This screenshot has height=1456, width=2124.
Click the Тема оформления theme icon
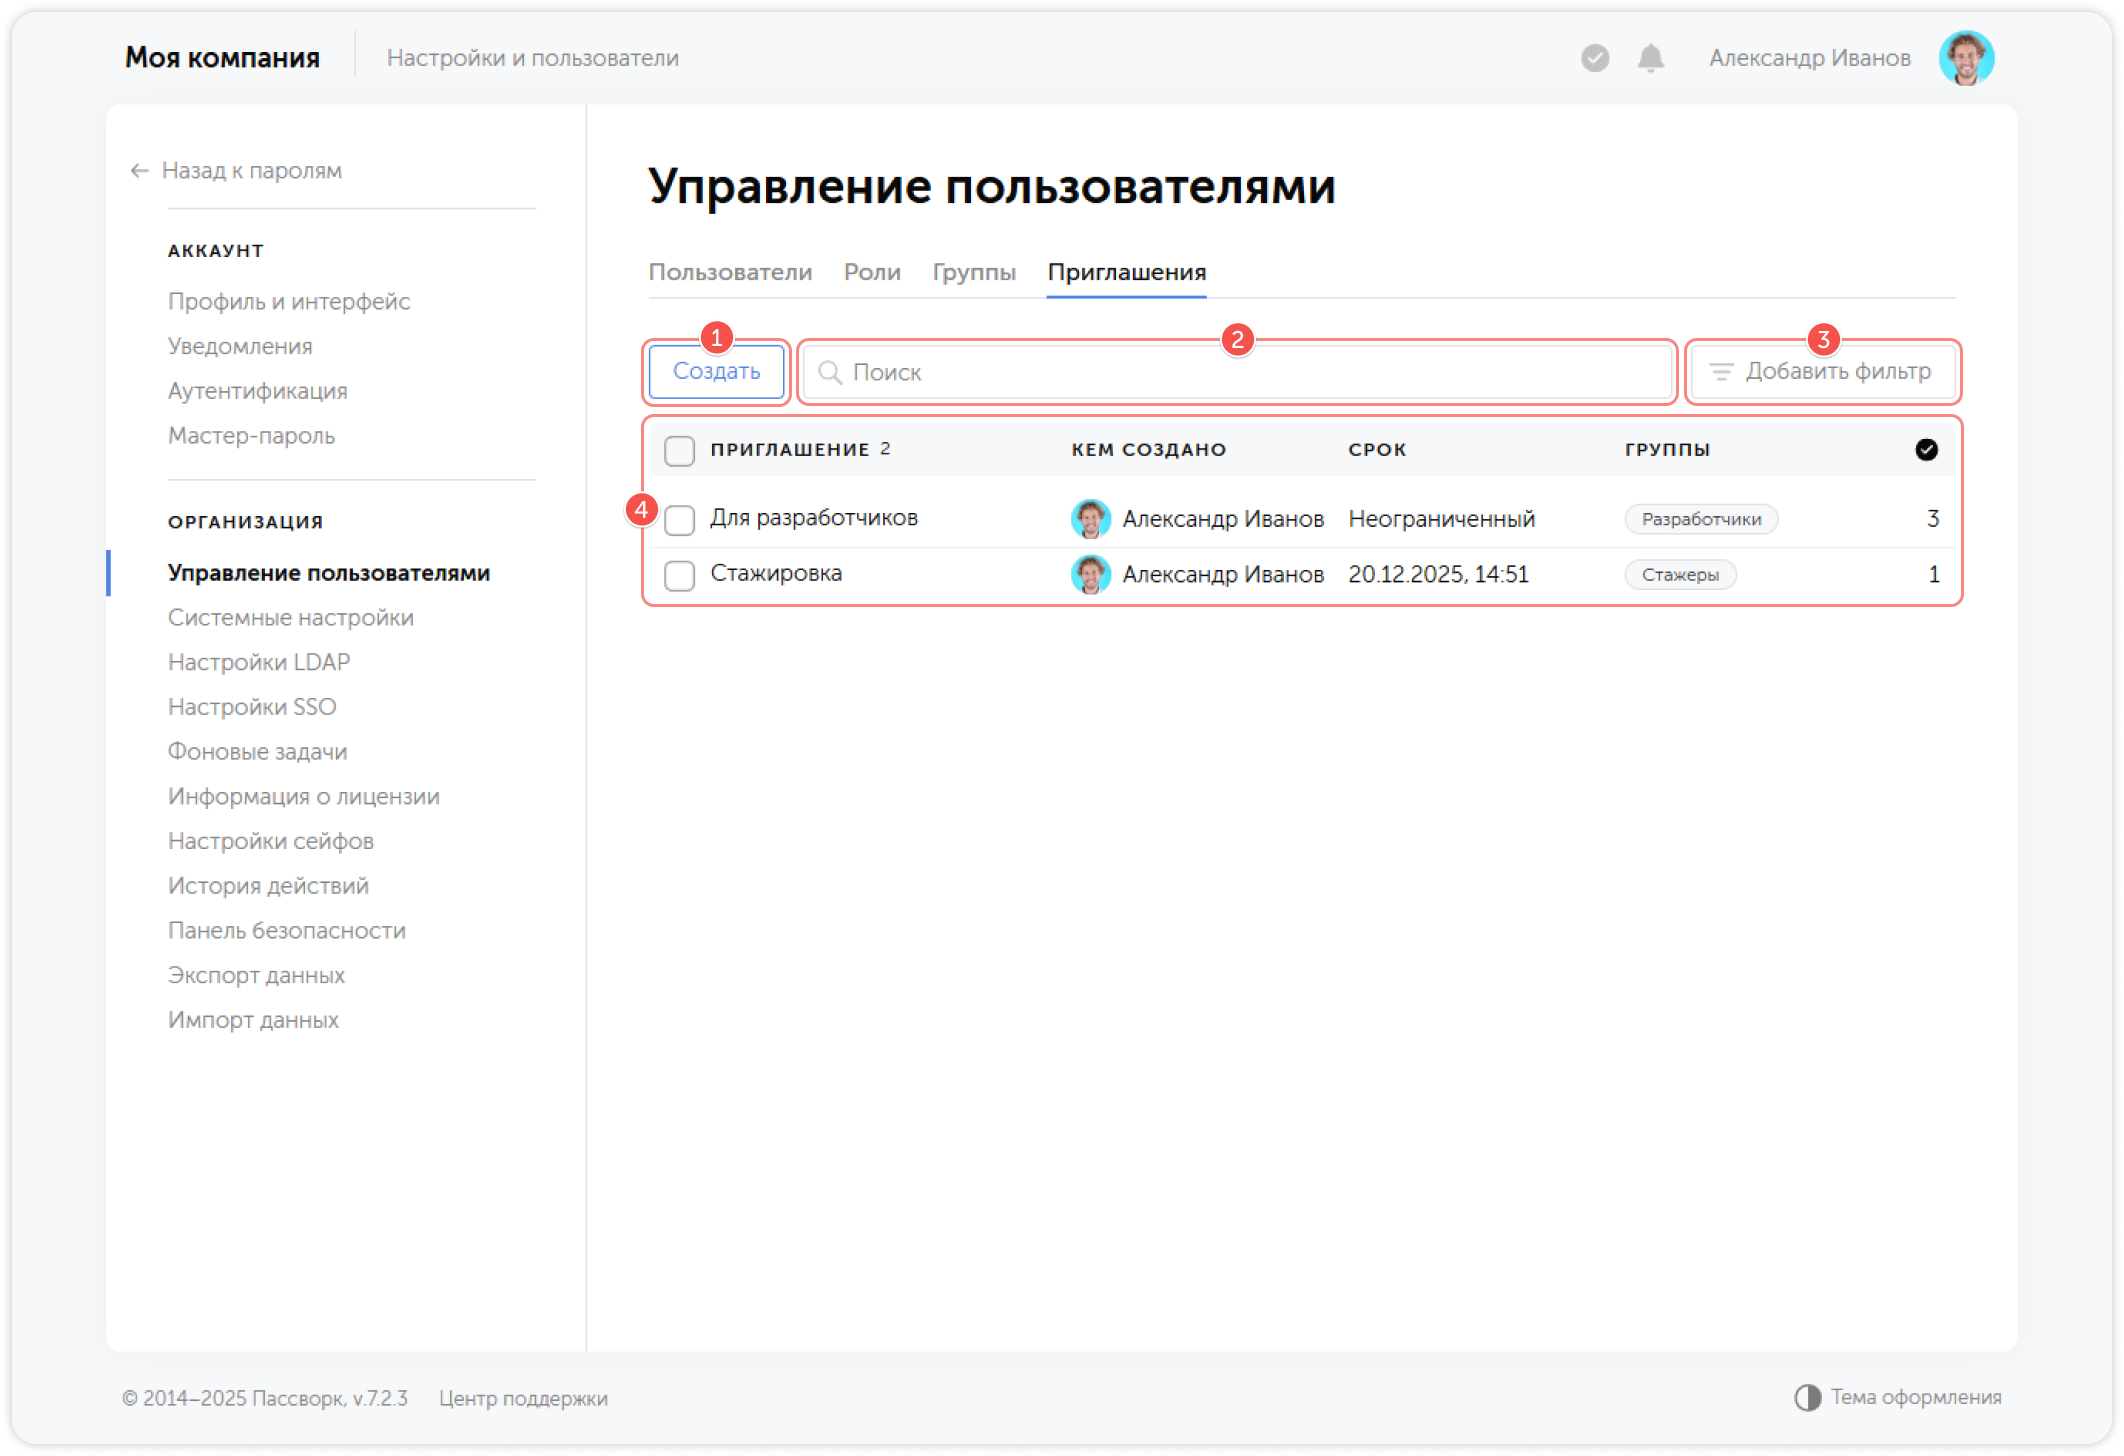coord(1807,1397)
